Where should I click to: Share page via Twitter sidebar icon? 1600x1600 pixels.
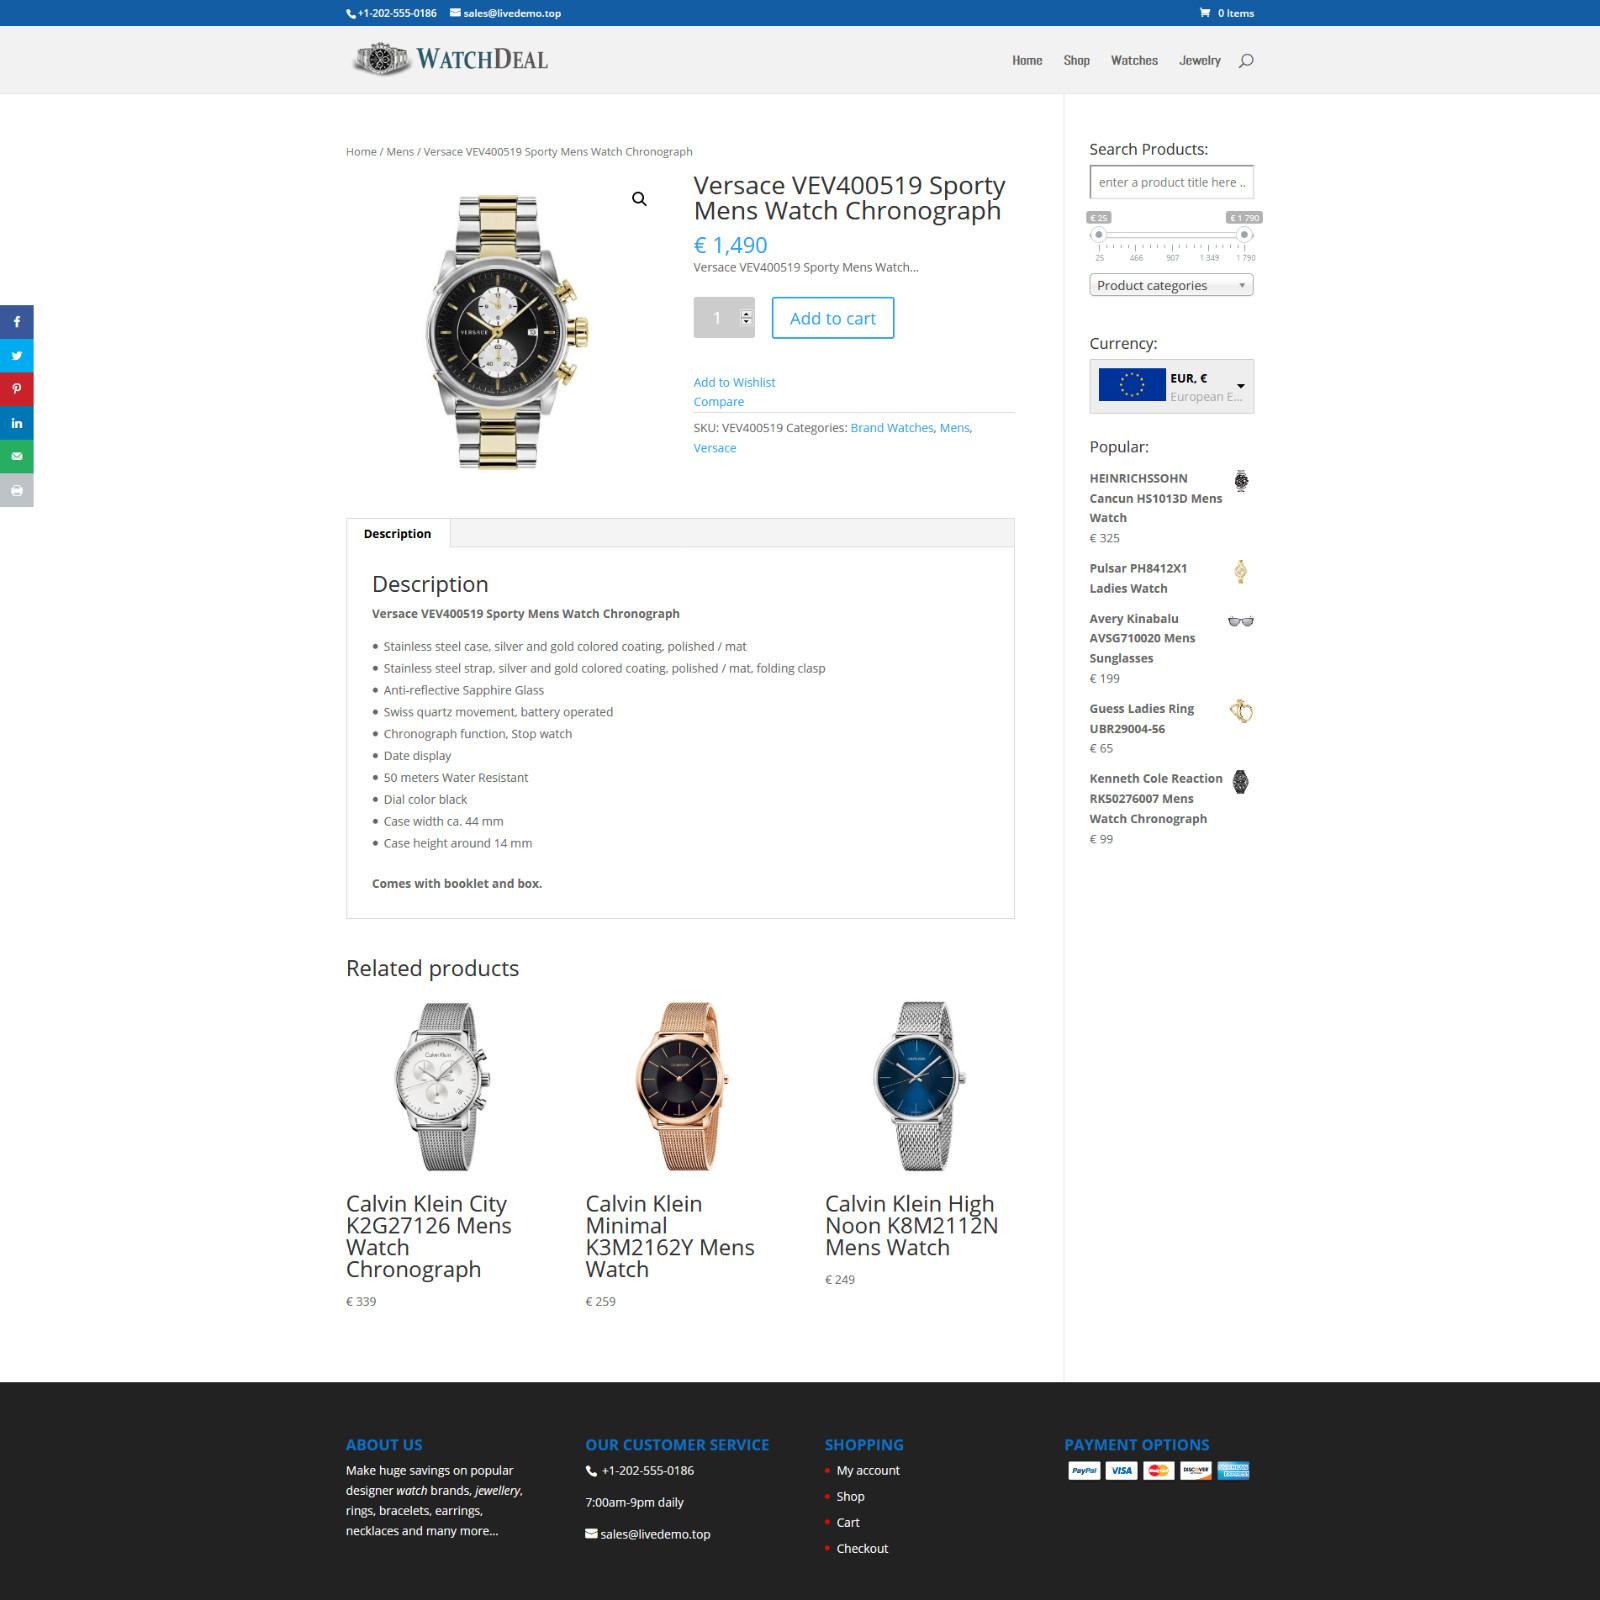[16, 356]
